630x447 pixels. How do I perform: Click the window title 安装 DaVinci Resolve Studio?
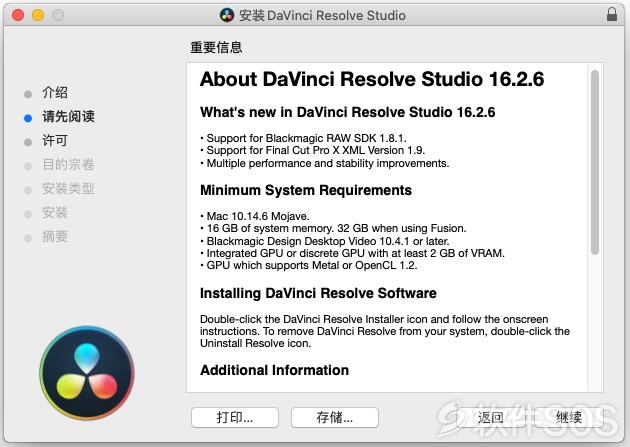pyautogui.click(x=322, y=15)
